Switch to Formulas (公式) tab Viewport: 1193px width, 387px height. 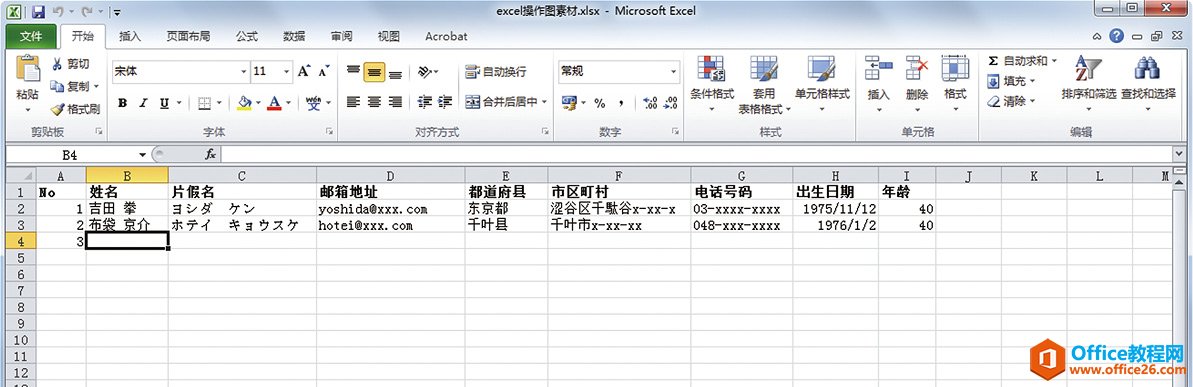pos(247,36)
